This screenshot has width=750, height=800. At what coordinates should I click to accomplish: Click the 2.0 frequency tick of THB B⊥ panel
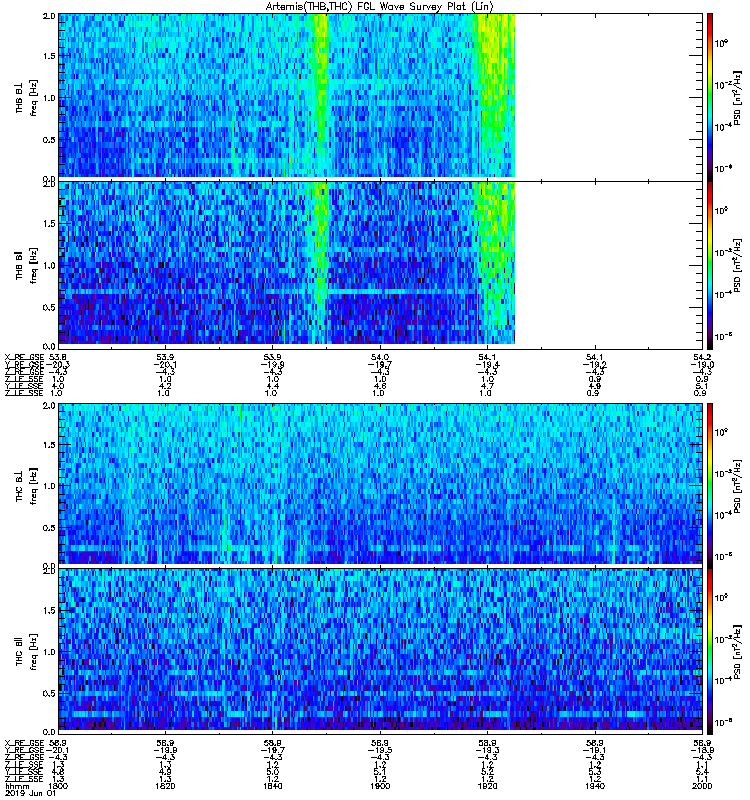click(49, 16)
